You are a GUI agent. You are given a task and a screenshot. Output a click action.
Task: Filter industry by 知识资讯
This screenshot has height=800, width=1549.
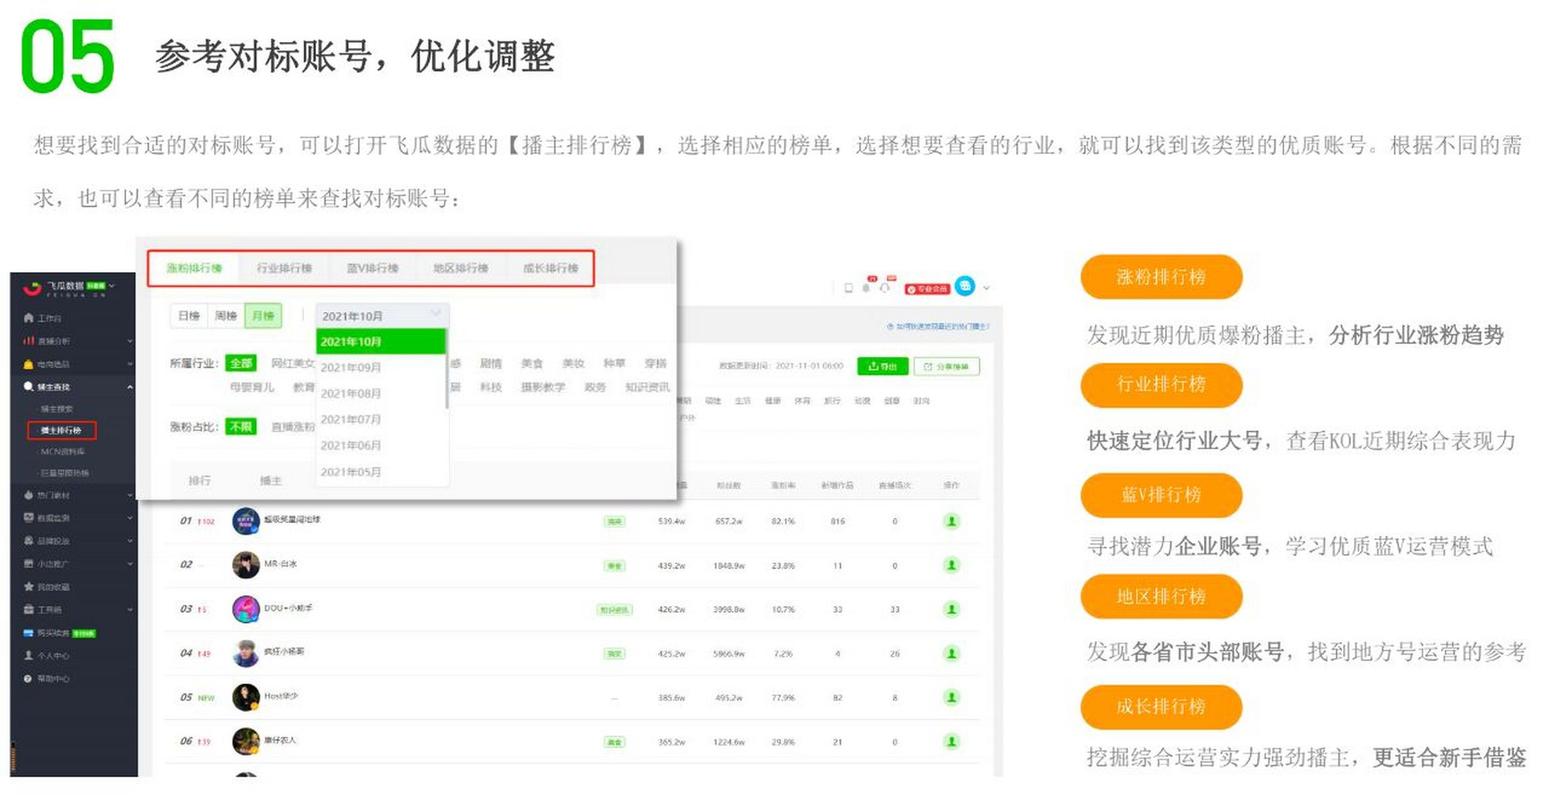(x=647, y=387)
